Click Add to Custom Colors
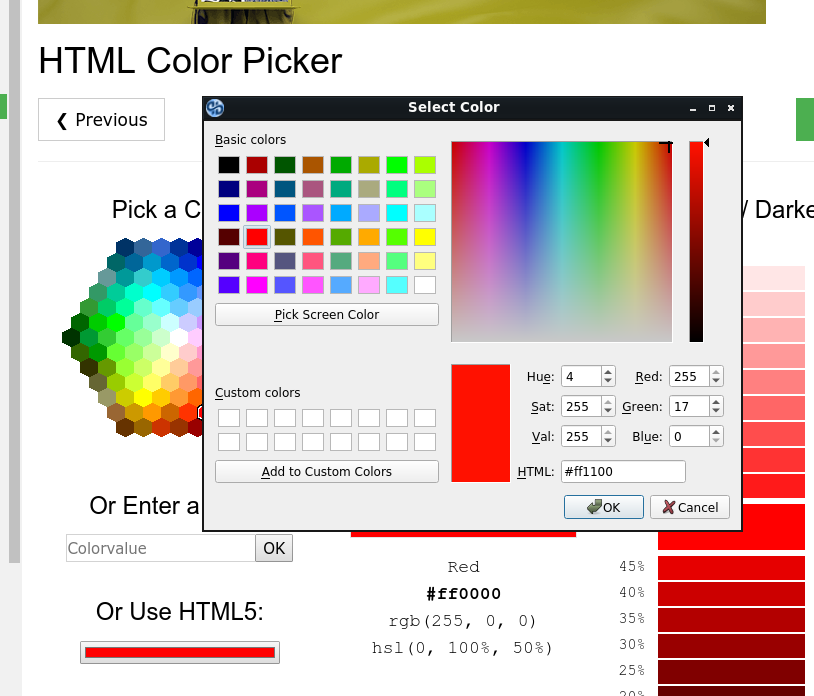 coord(326,471)
